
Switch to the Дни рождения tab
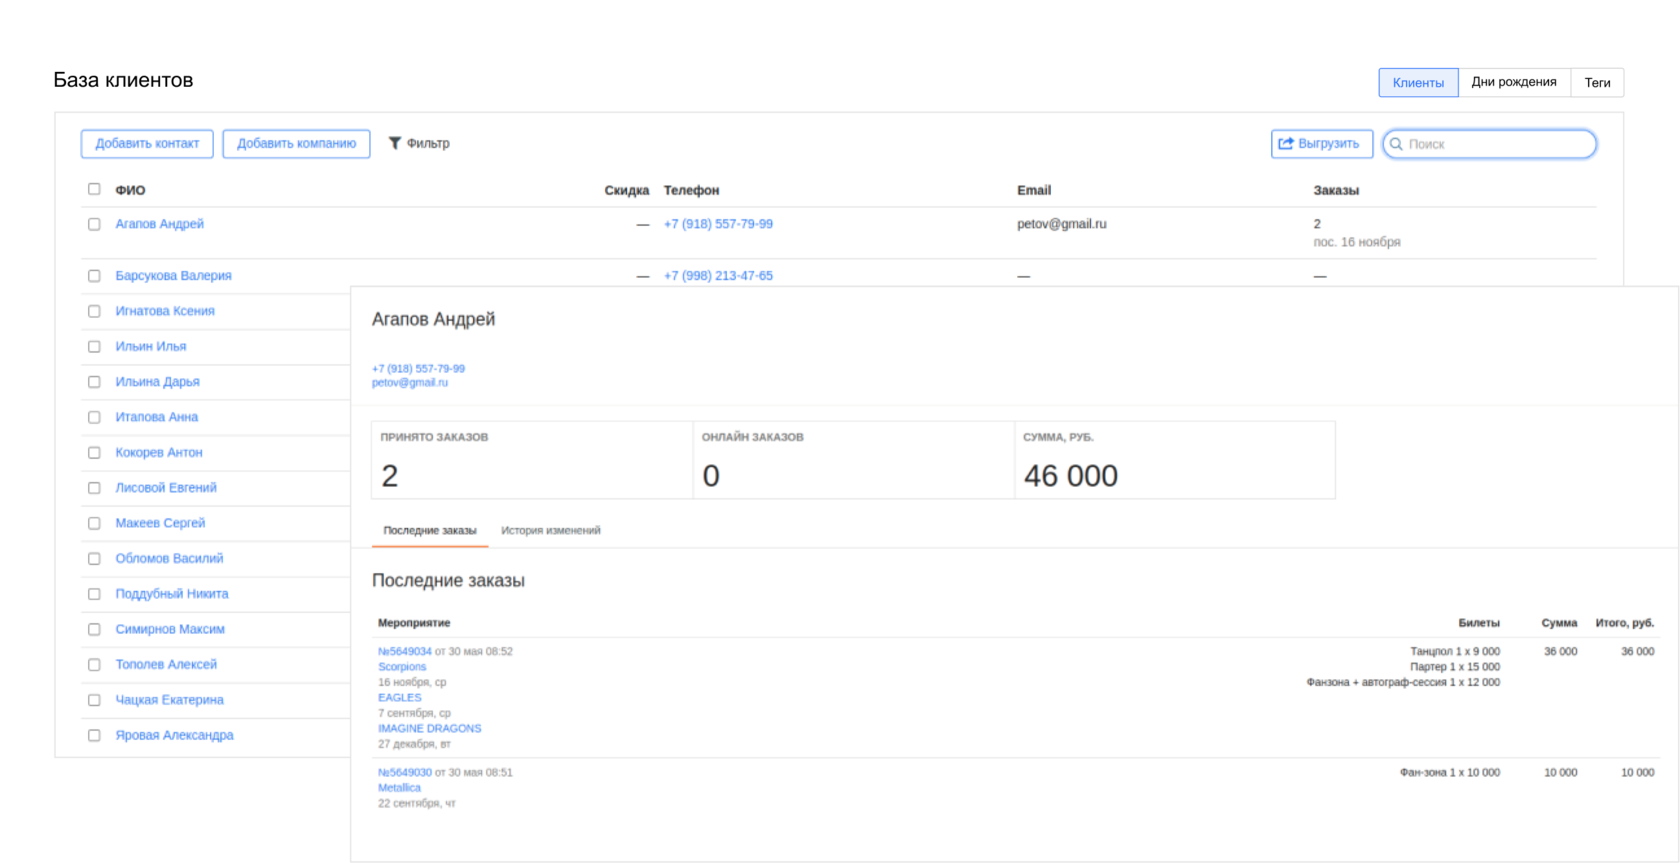coord(1514,82)
